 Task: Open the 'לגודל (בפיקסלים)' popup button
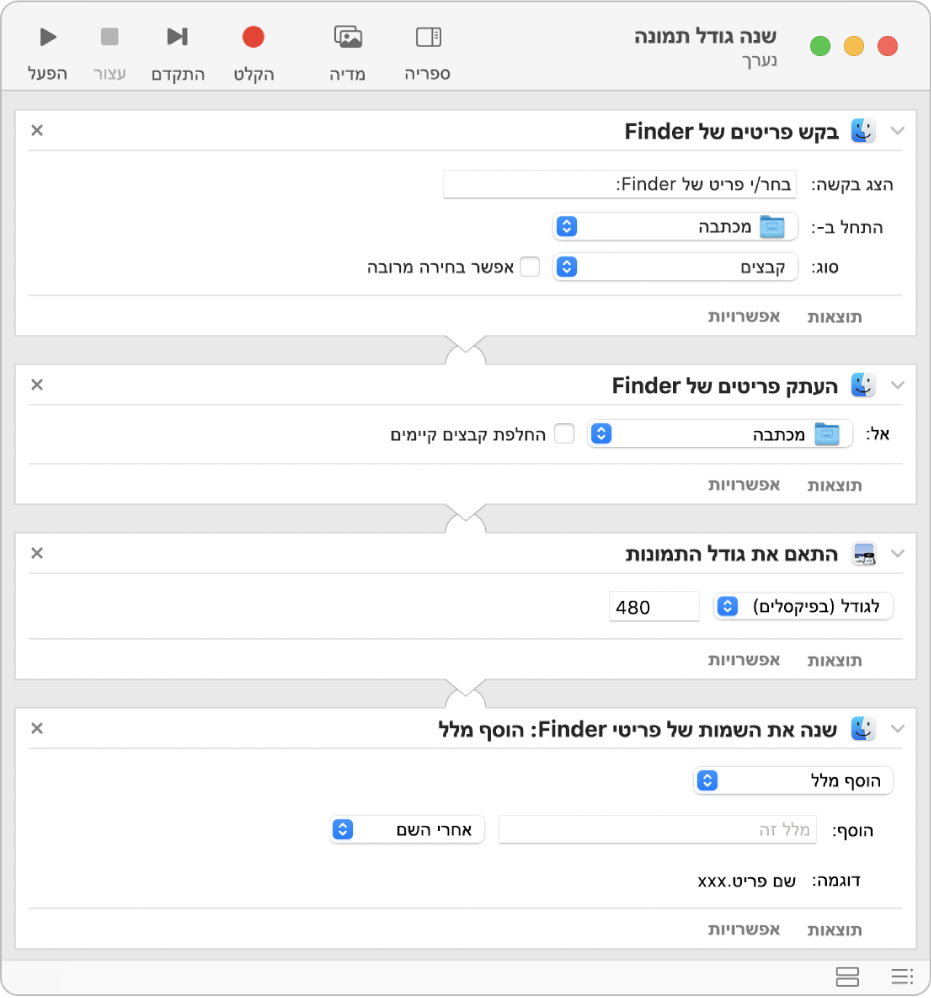coord(803,606)
